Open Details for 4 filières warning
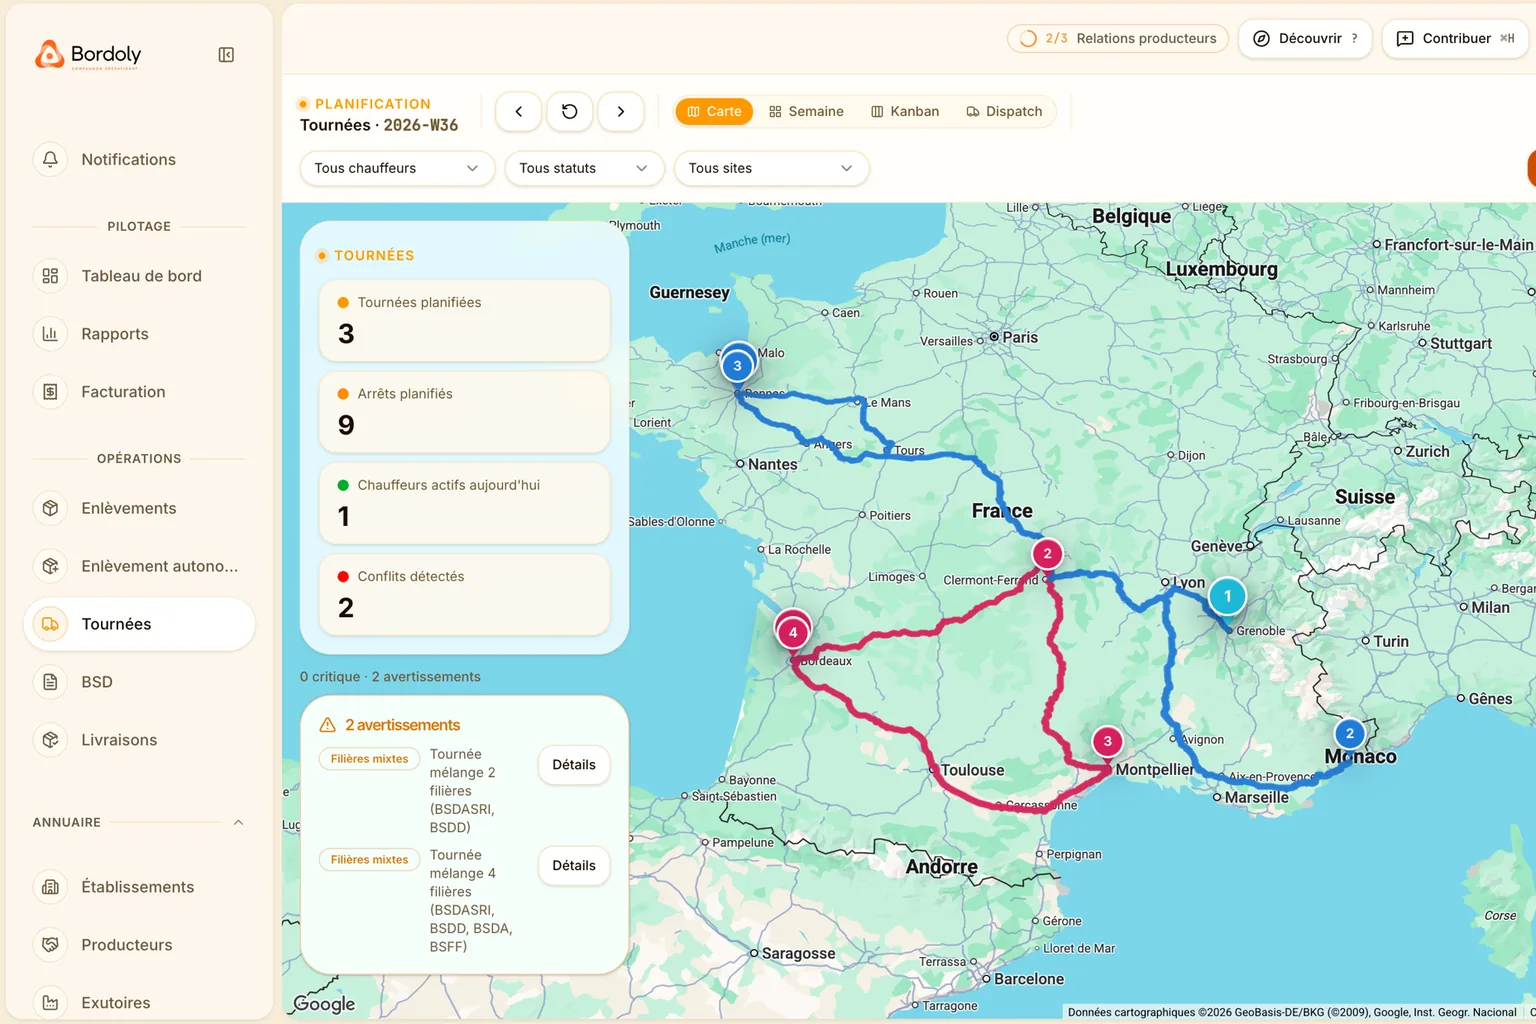The height and width of the screenshot is (1024, 1536). point(574,866)
